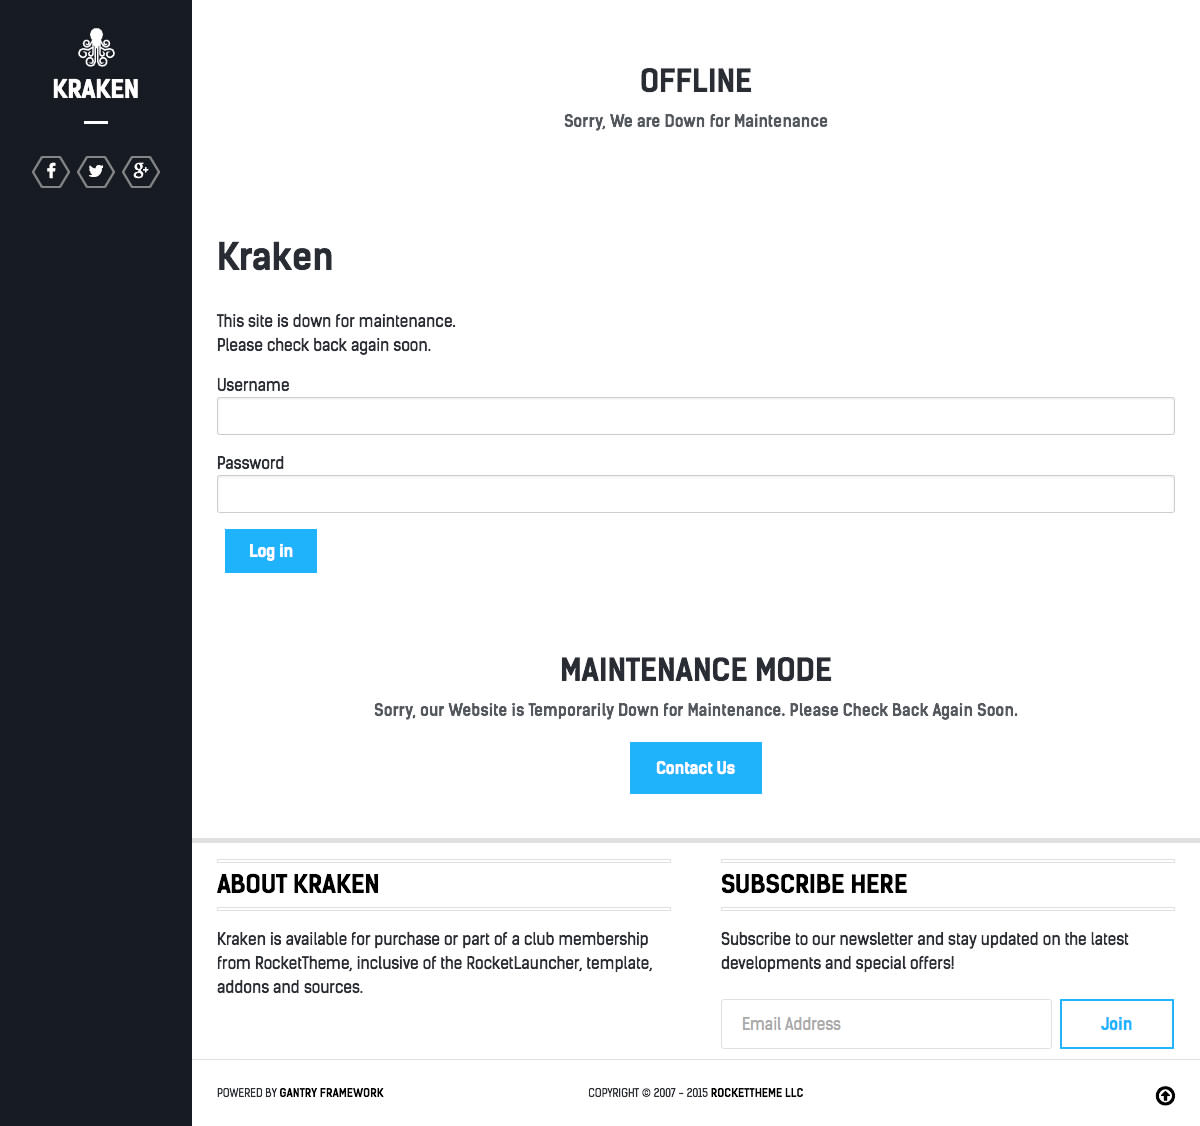Select the large Kraken heading
The width and height of the screenshot is (1200, 1126).
pos(275,257)
